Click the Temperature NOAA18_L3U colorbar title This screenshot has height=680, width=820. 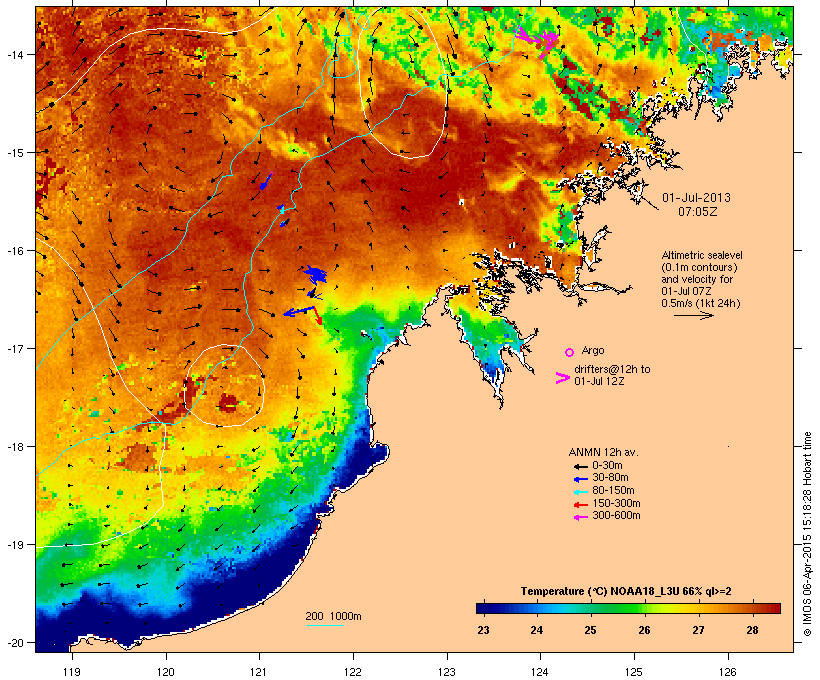(626, 592)
